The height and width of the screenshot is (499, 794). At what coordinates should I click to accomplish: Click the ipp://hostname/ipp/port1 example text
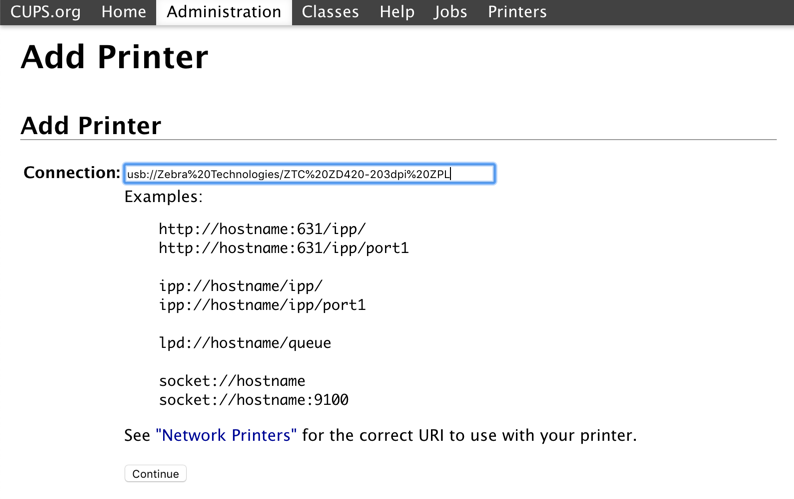(x=262, y=305)
